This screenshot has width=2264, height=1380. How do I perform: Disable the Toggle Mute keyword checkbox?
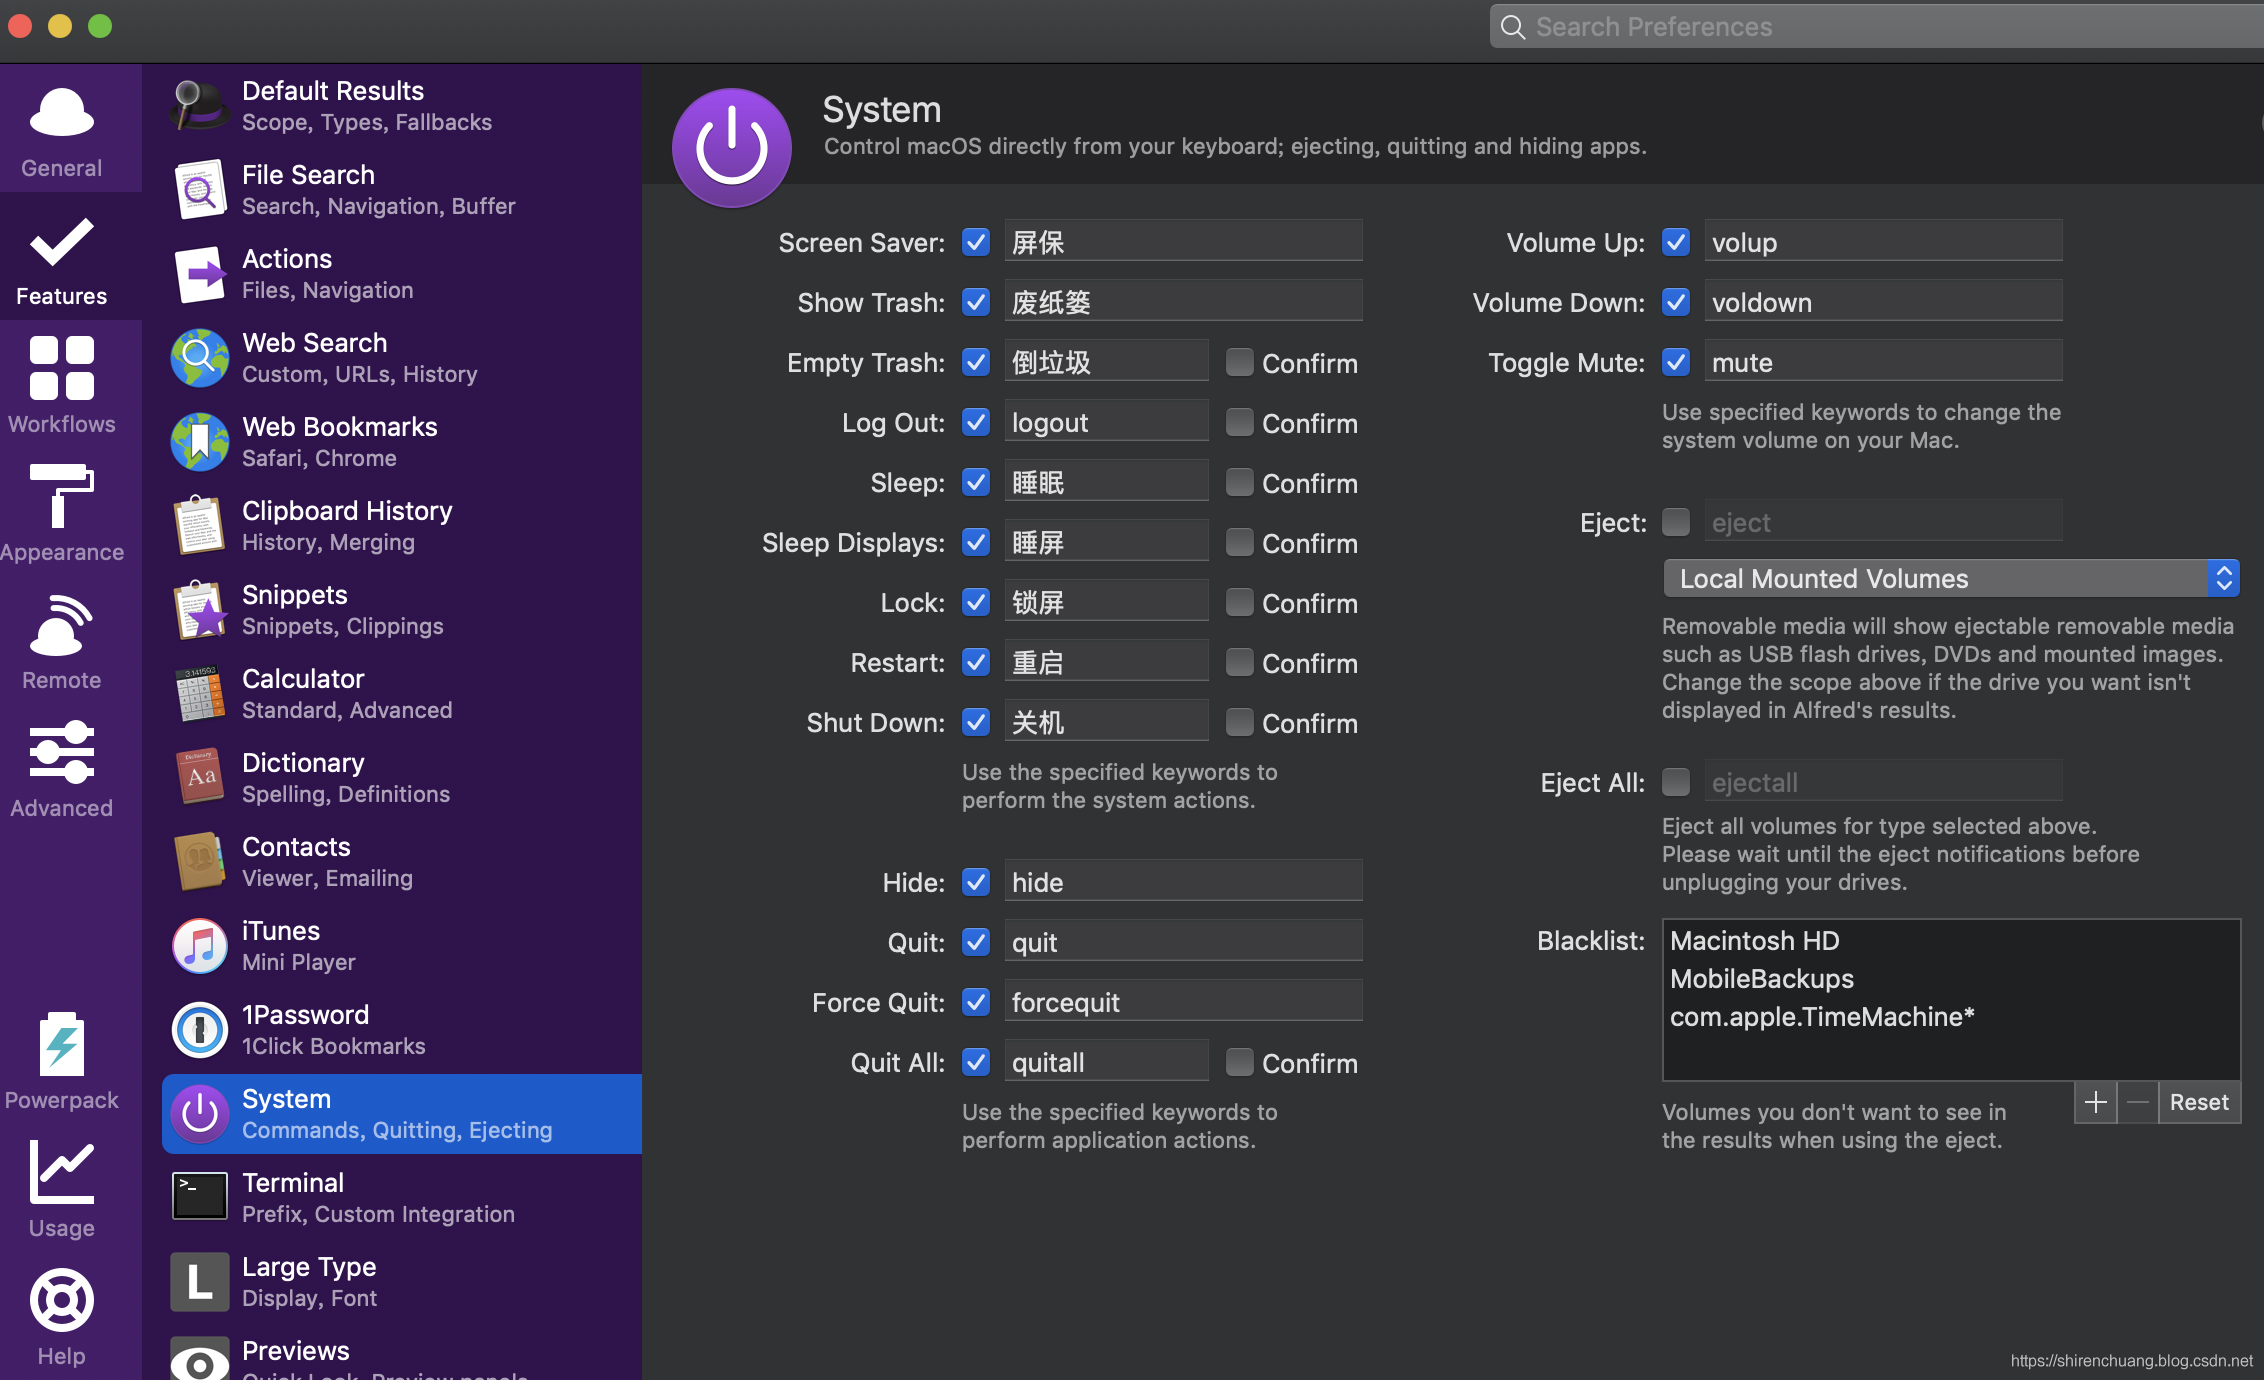tap(1676, 362)
